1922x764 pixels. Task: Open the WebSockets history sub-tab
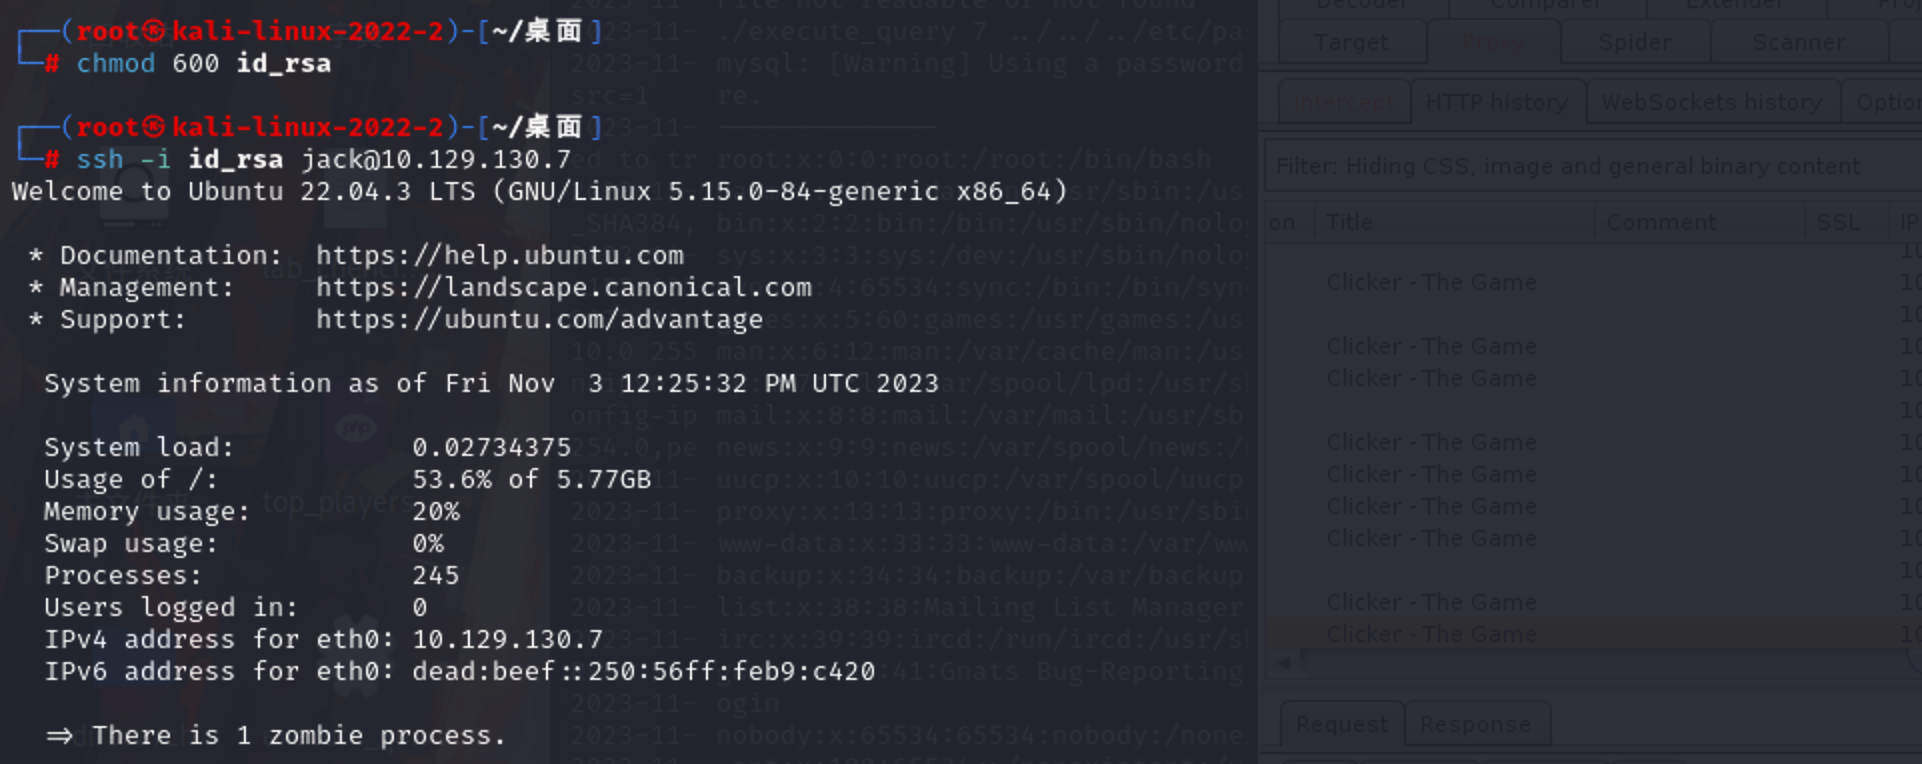pos(1711,102)
